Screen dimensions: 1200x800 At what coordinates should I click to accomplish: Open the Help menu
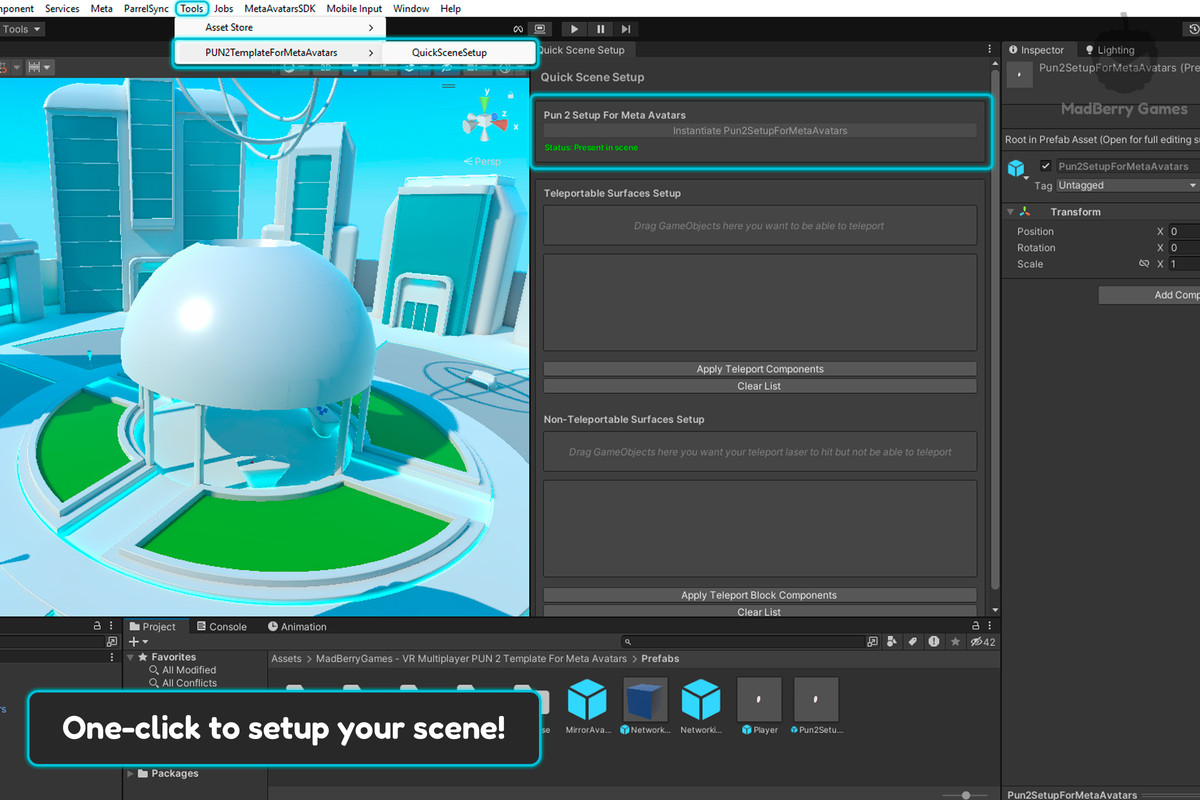click(x=451, y=8)
